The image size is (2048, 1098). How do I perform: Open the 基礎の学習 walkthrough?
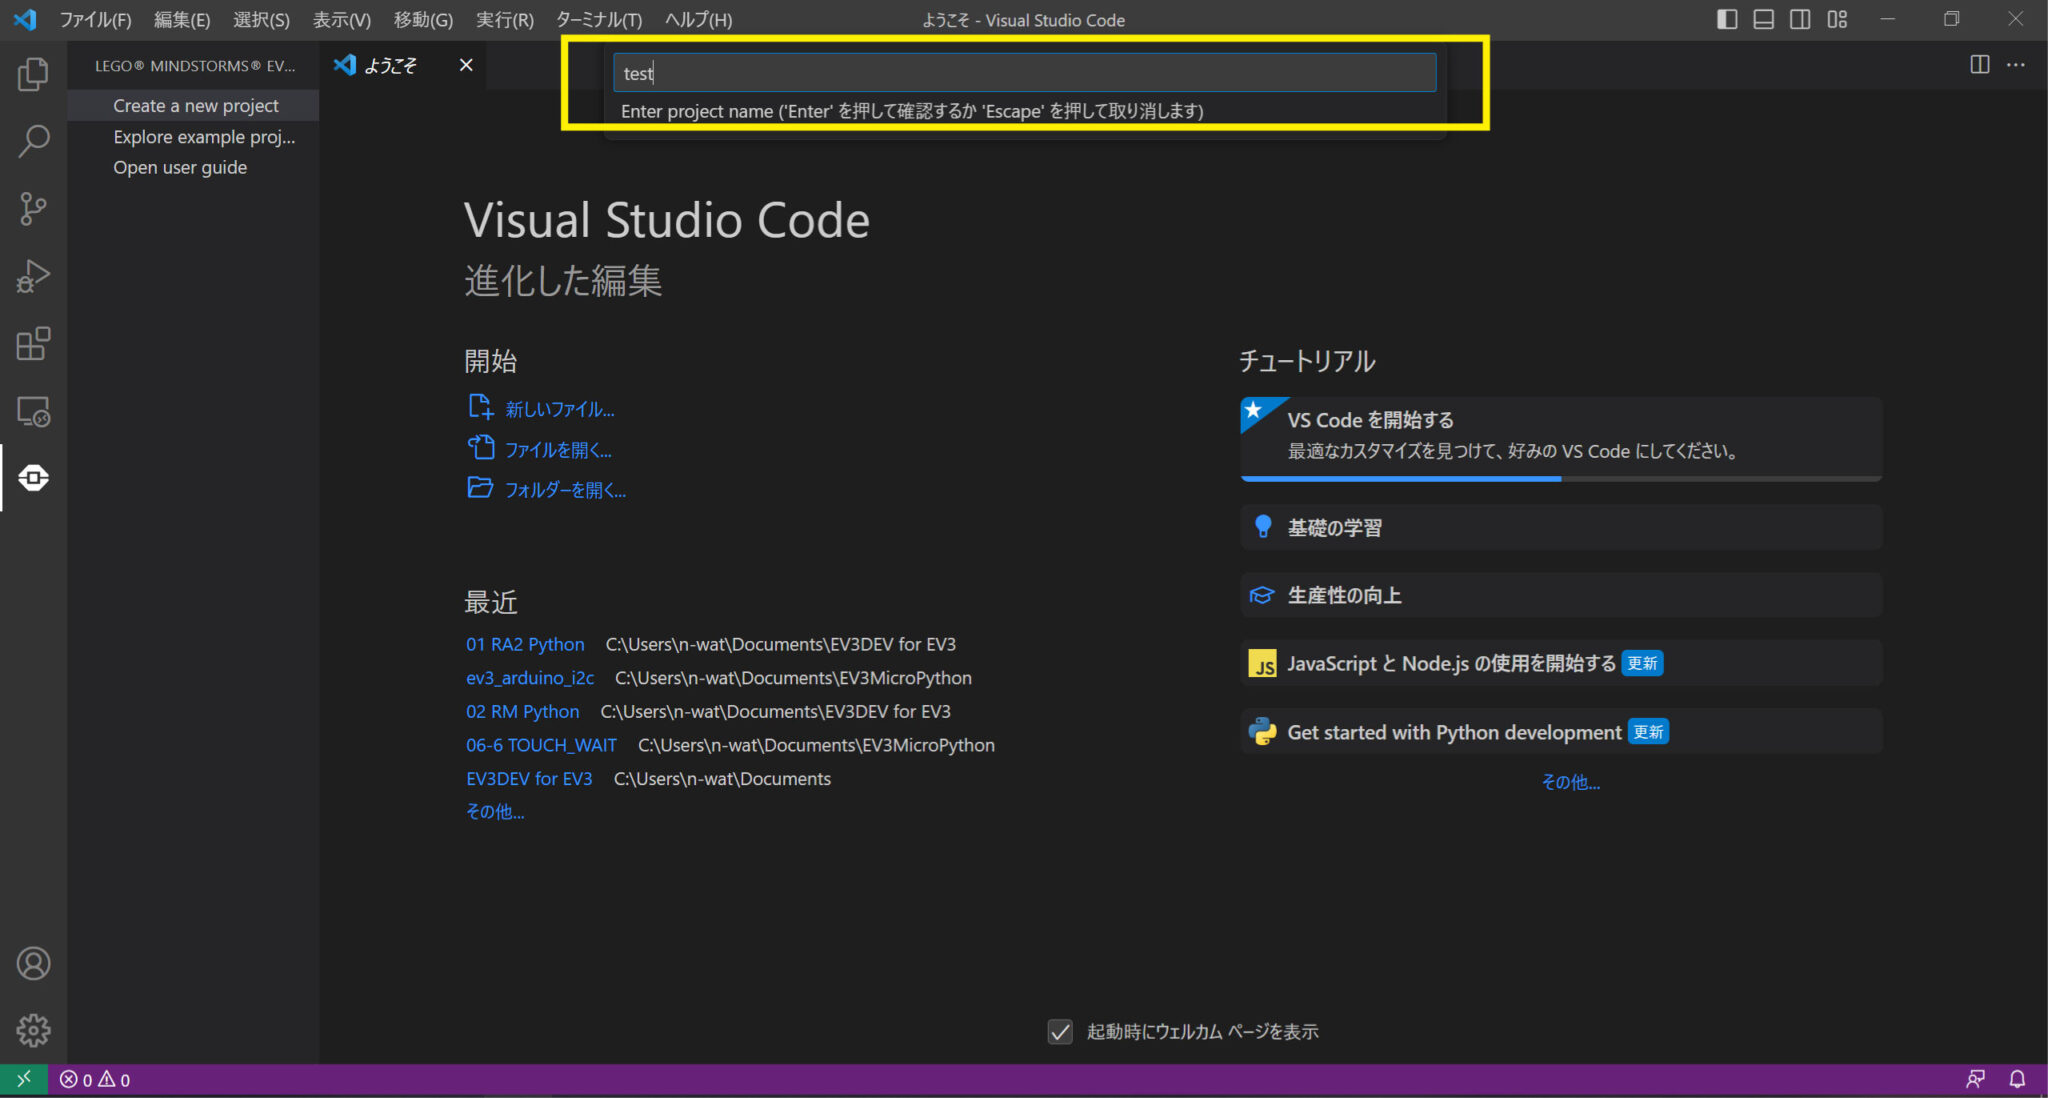1561,527
